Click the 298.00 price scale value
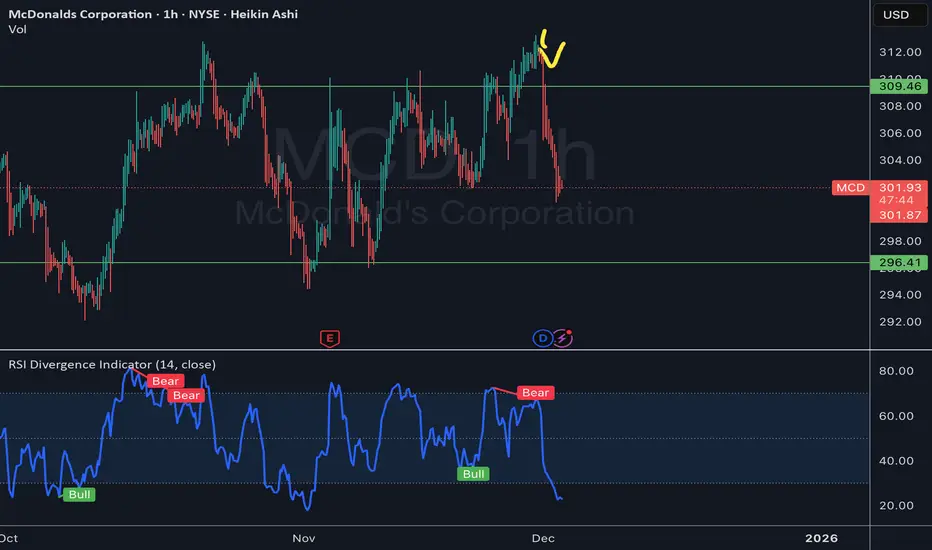Image resolution: width=932 pixels, height=550 pixels. pos(900,241)
